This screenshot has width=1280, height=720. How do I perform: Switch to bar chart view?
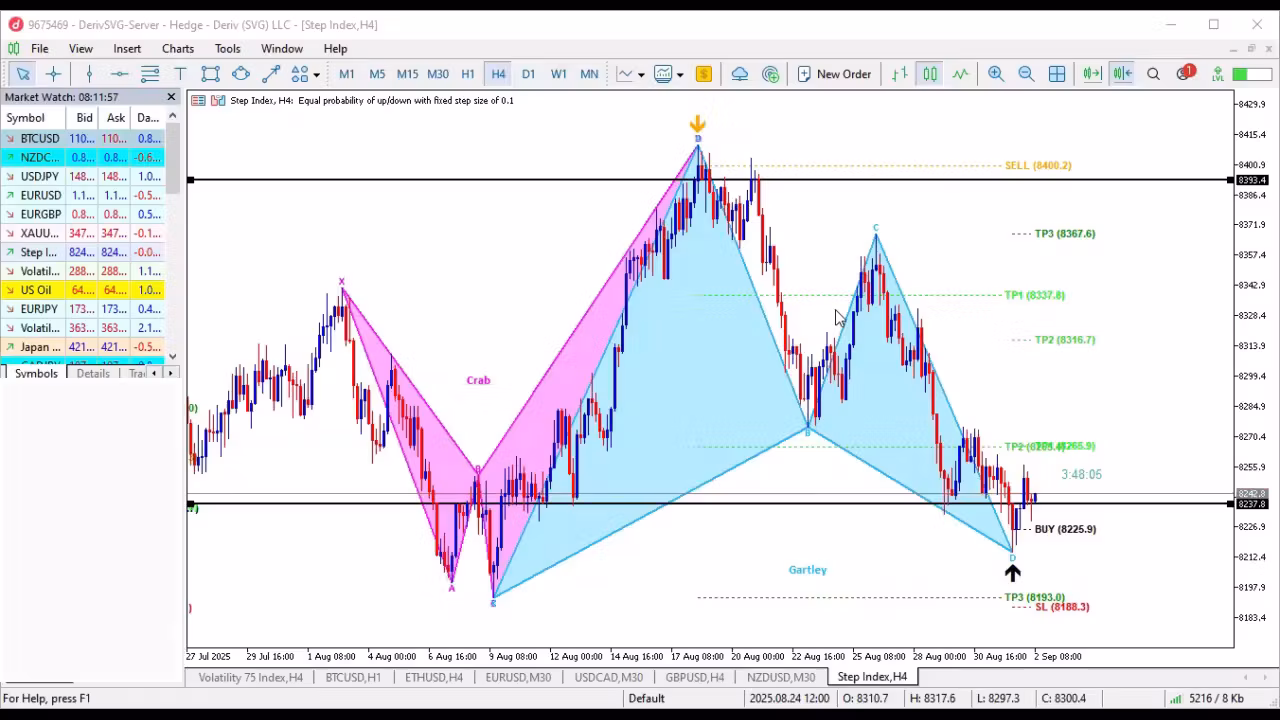pyautogui.click(x=900, y=74)
